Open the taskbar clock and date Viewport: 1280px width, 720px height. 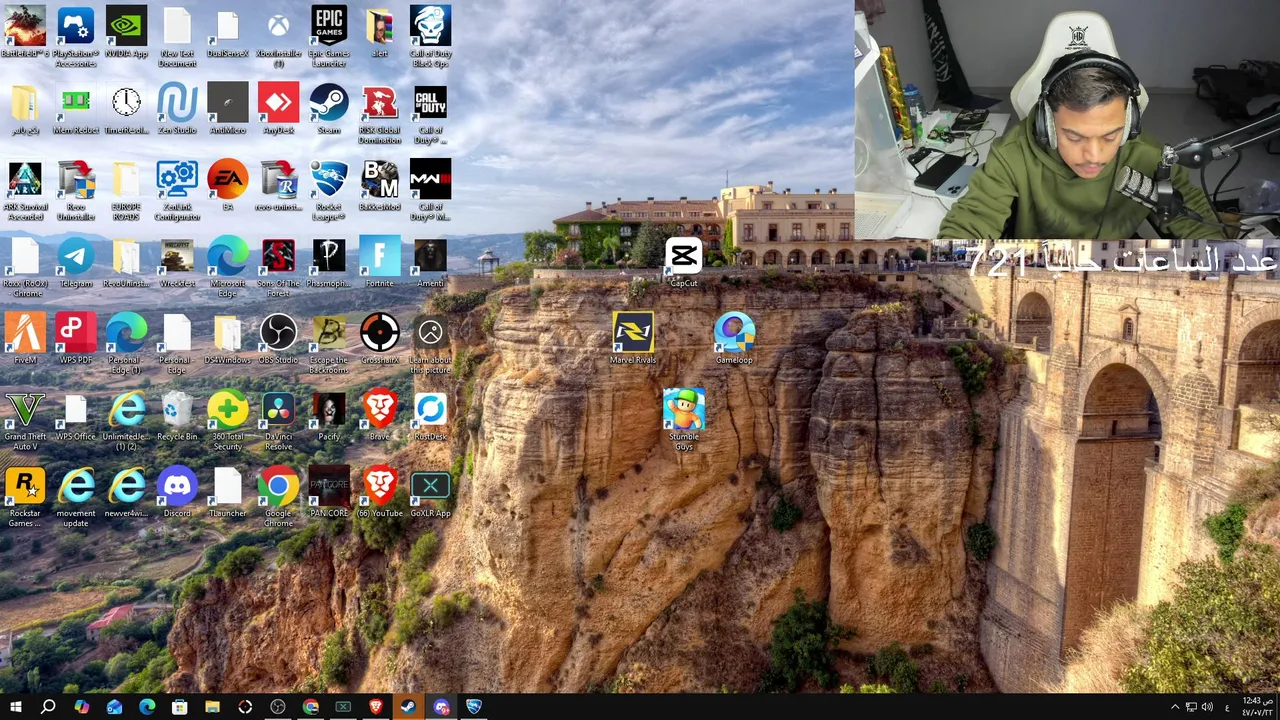[1258, 707]
